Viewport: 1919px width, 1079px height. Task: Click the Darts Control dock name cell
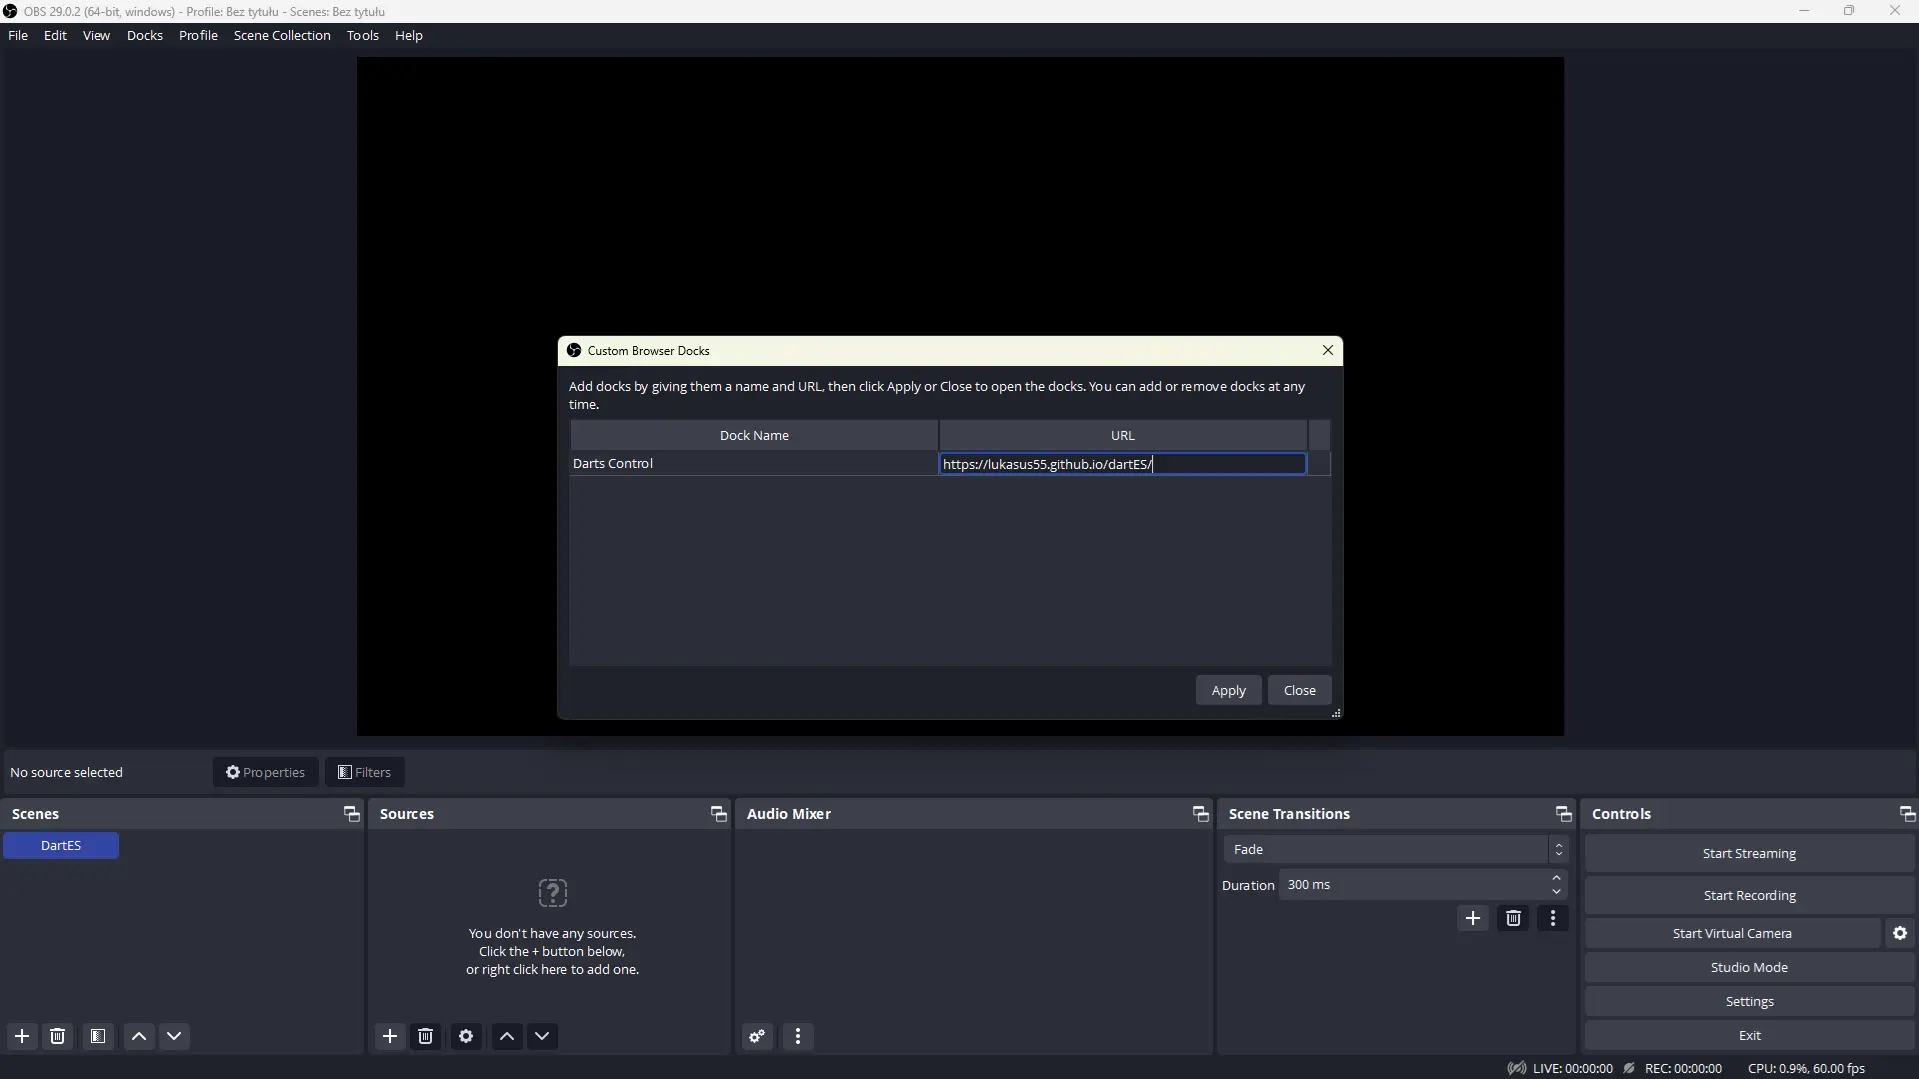(x=753, y=463)
